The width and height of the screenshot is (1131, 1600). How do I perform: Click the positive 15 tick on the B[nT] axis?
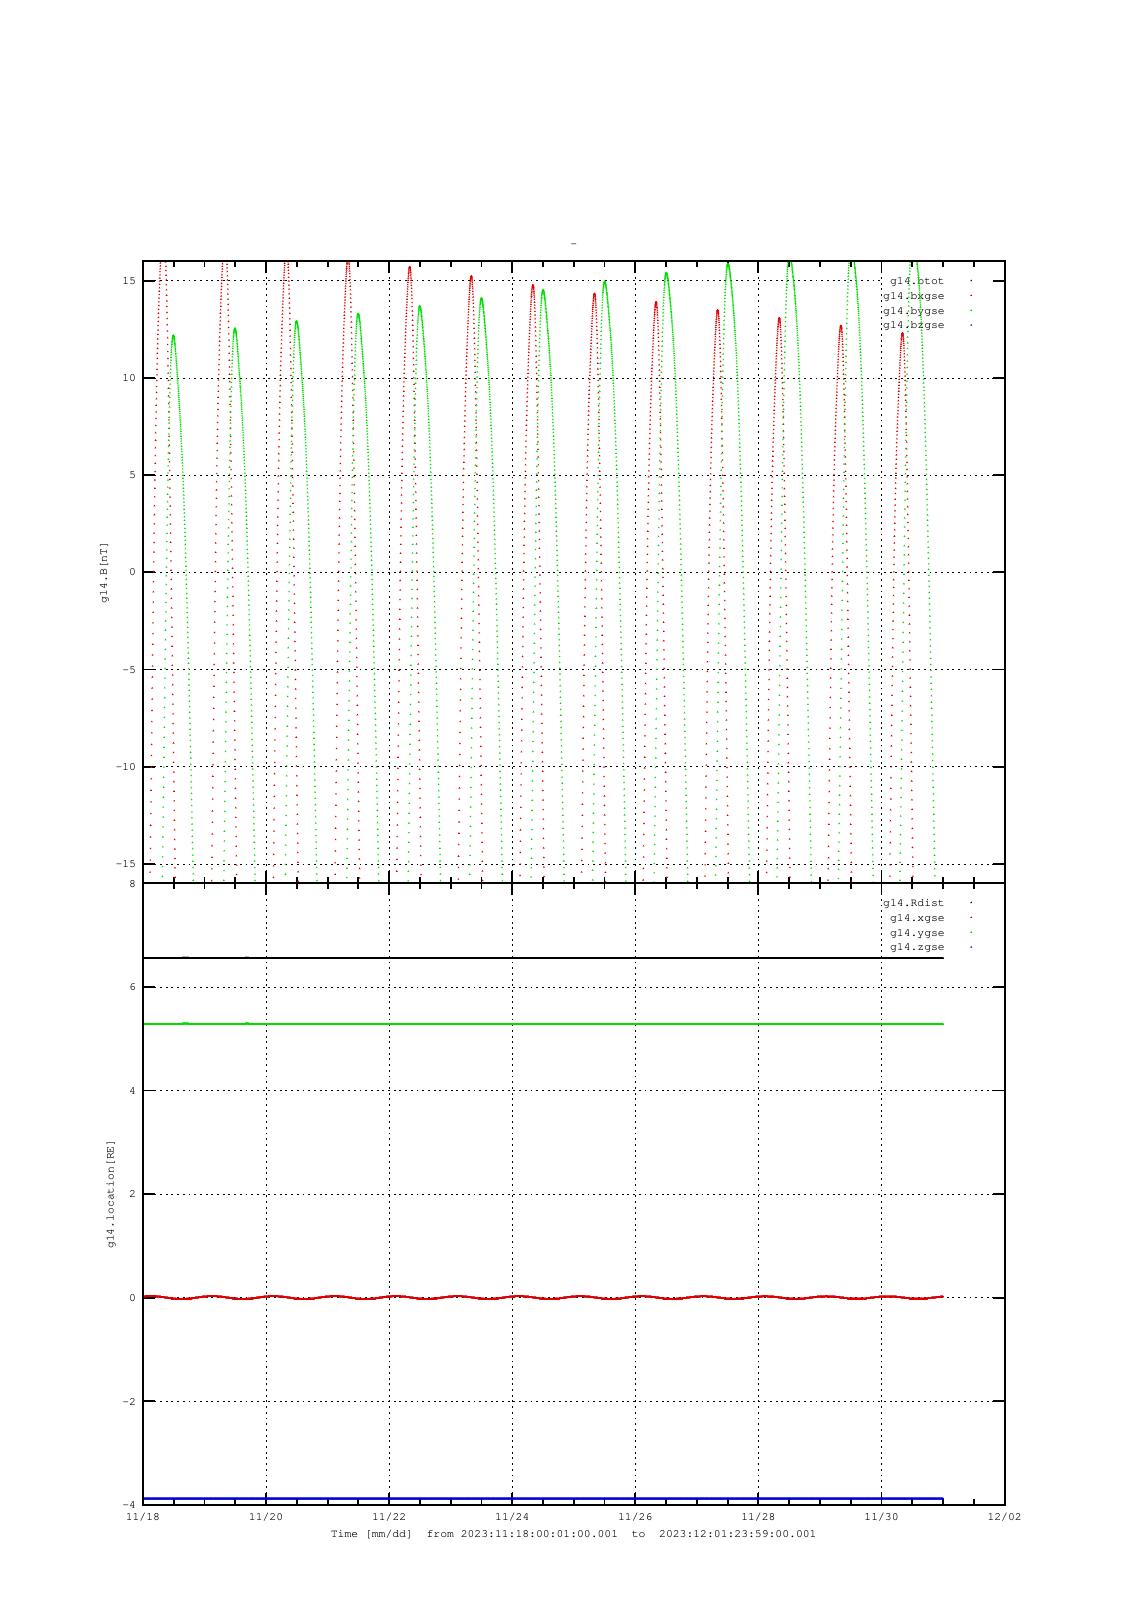coord(129,281)
